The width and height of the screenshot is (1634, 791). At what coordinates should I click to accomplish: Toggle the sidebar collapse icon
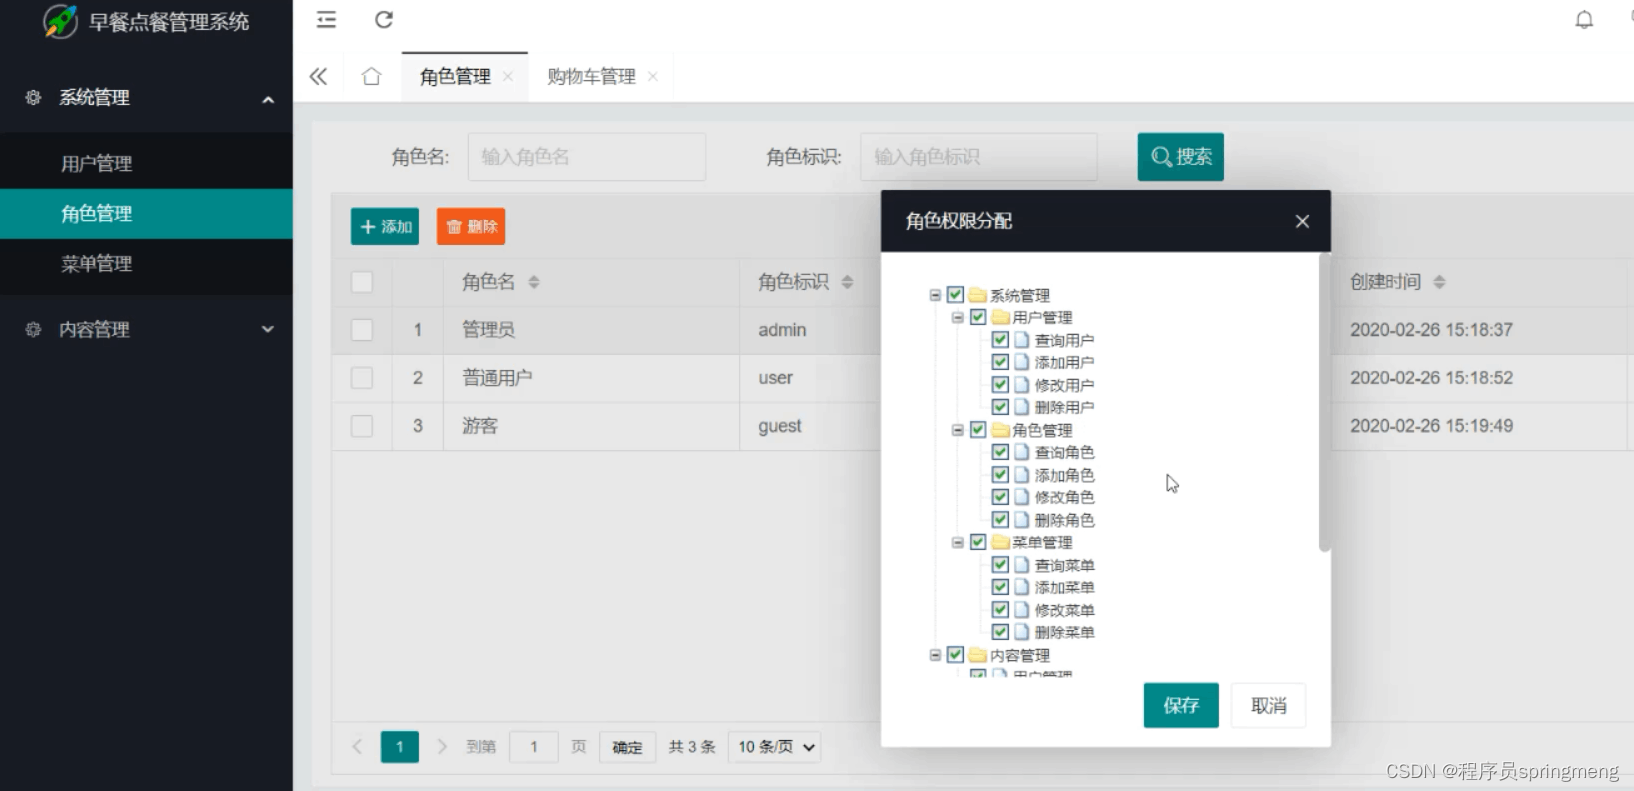click(x=326, y=20)
